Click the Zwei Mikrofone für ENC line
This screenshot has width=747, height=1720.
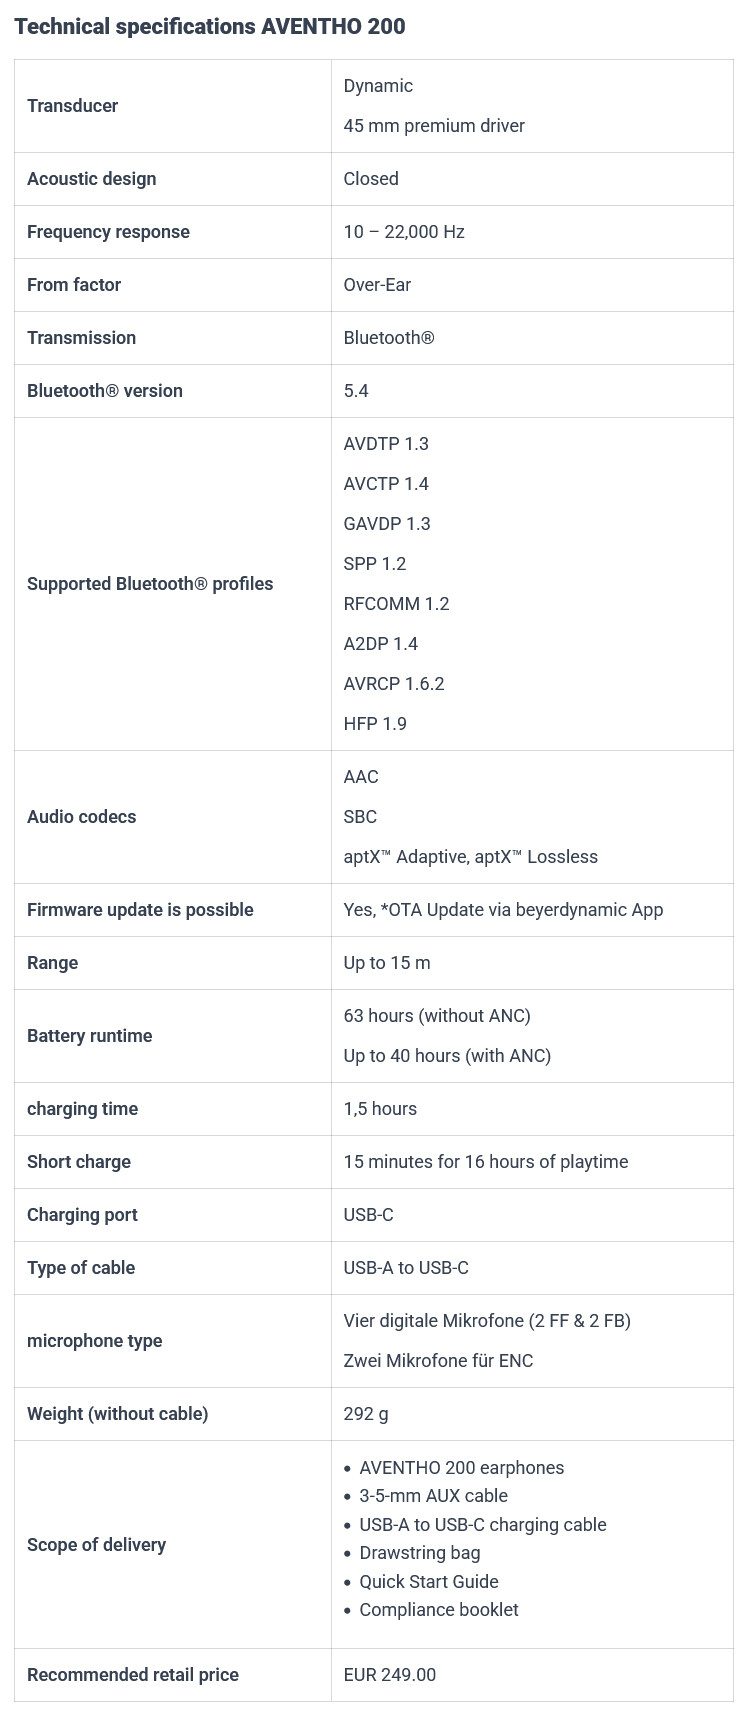point(438,1361)
